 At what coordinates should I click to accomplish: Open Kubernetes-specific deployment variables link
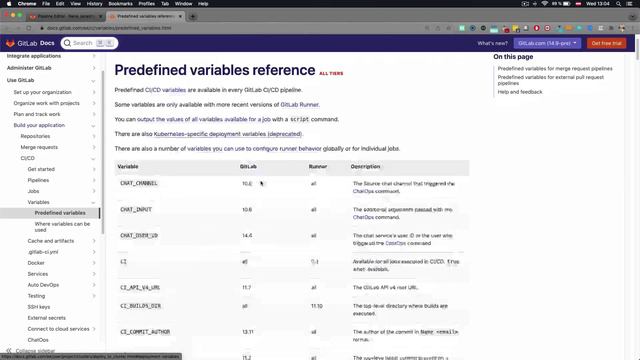228,134
